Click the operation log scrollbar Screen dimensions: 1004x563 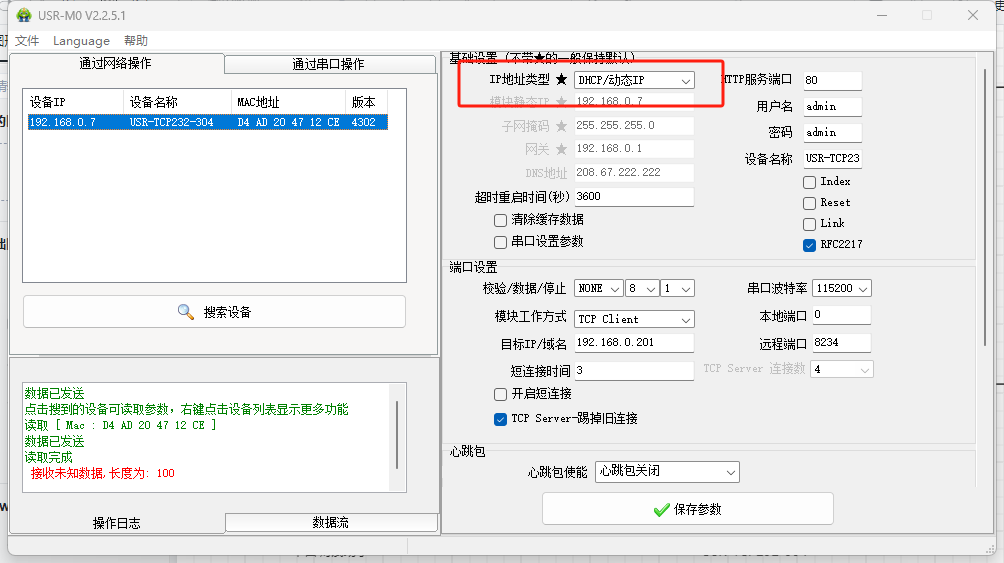click(x=397, y=435)
